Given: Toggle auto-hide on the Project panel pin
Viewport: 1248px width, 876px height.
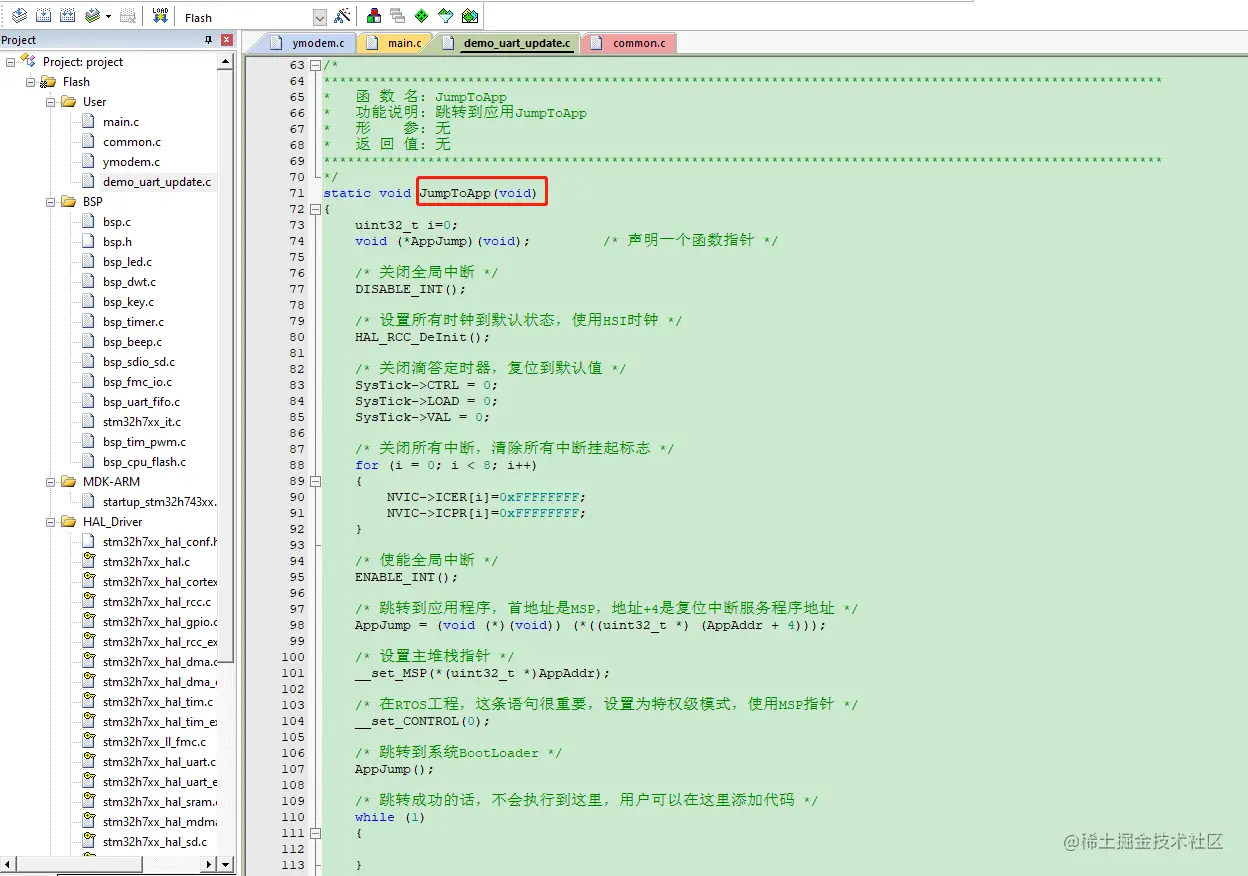Looking at the screenshot, I should 208,39.
